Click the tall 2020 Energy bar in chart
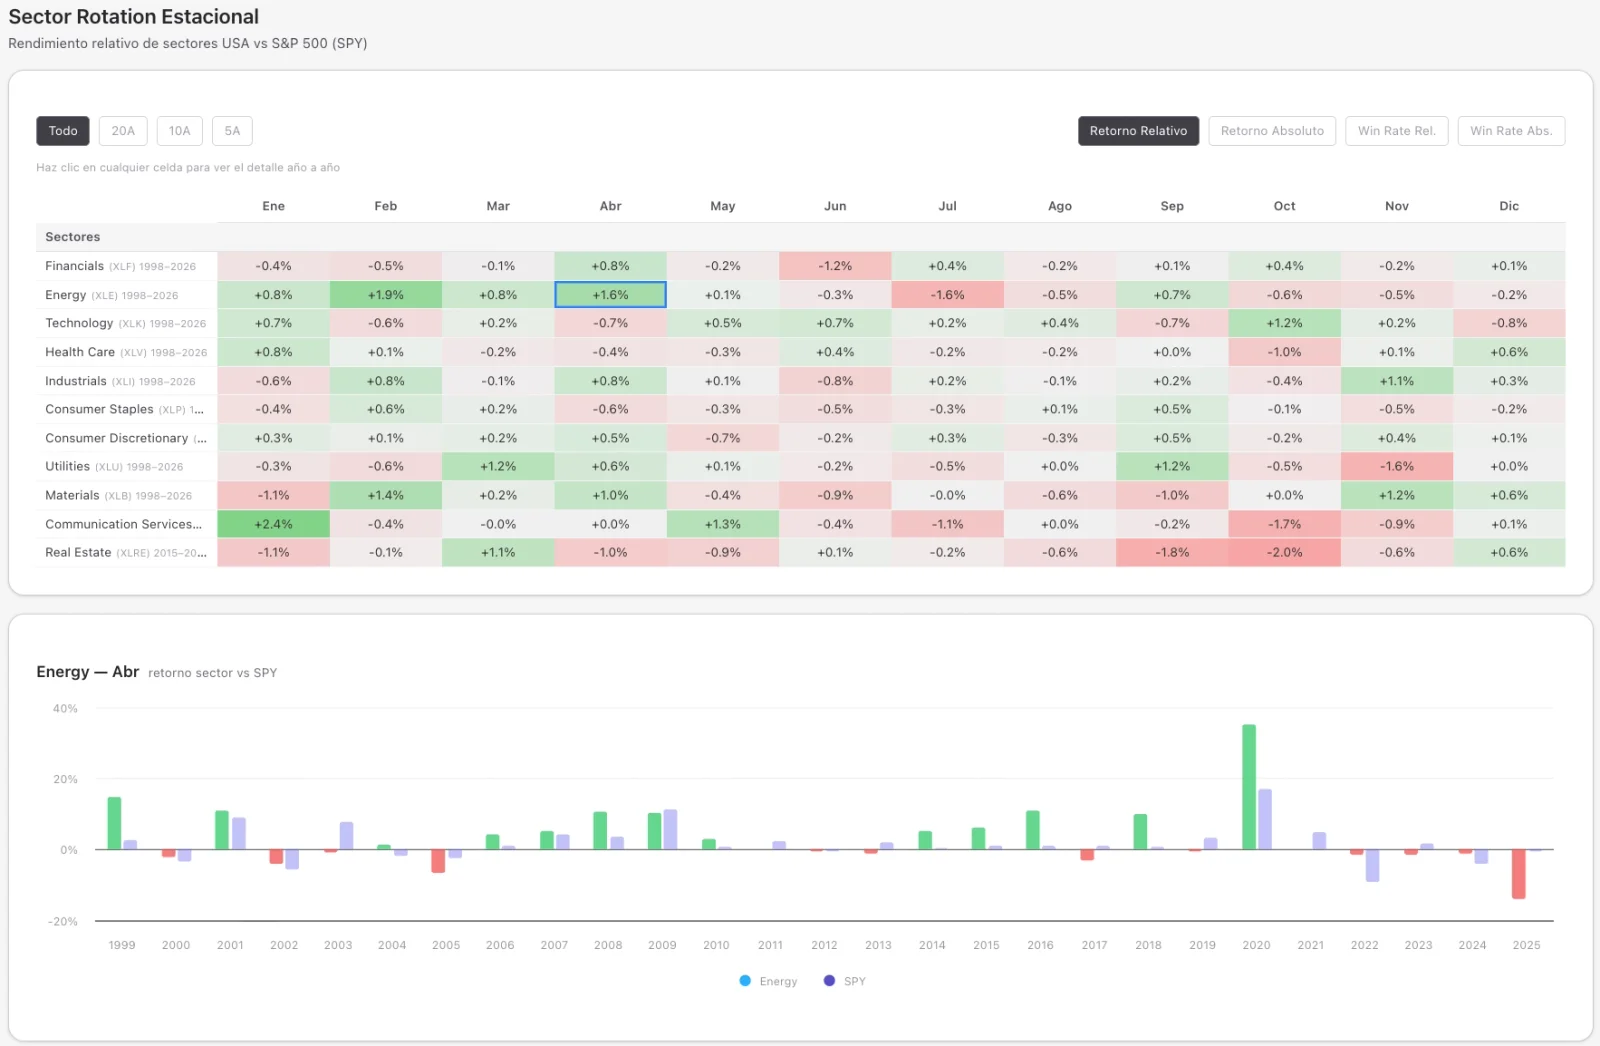 pyautogui.click(x=1249, y=787)
